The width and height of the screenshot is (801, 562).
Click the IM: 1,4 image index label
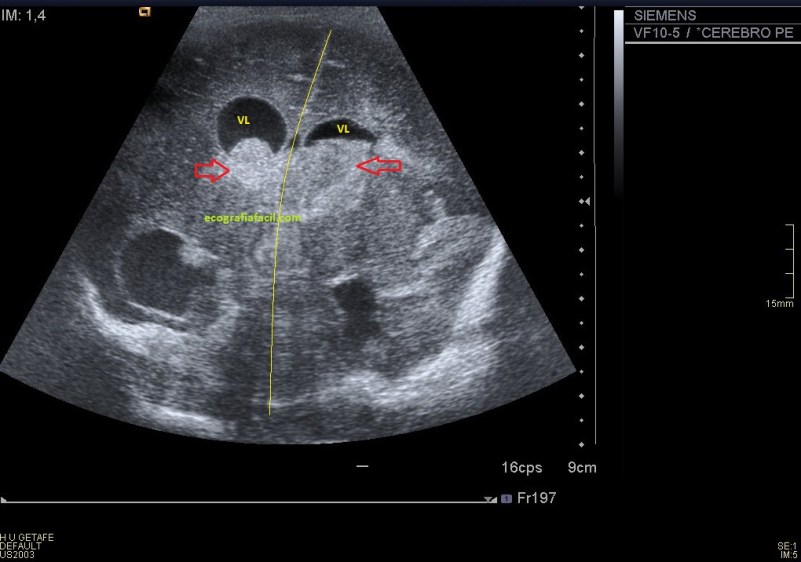23,13
